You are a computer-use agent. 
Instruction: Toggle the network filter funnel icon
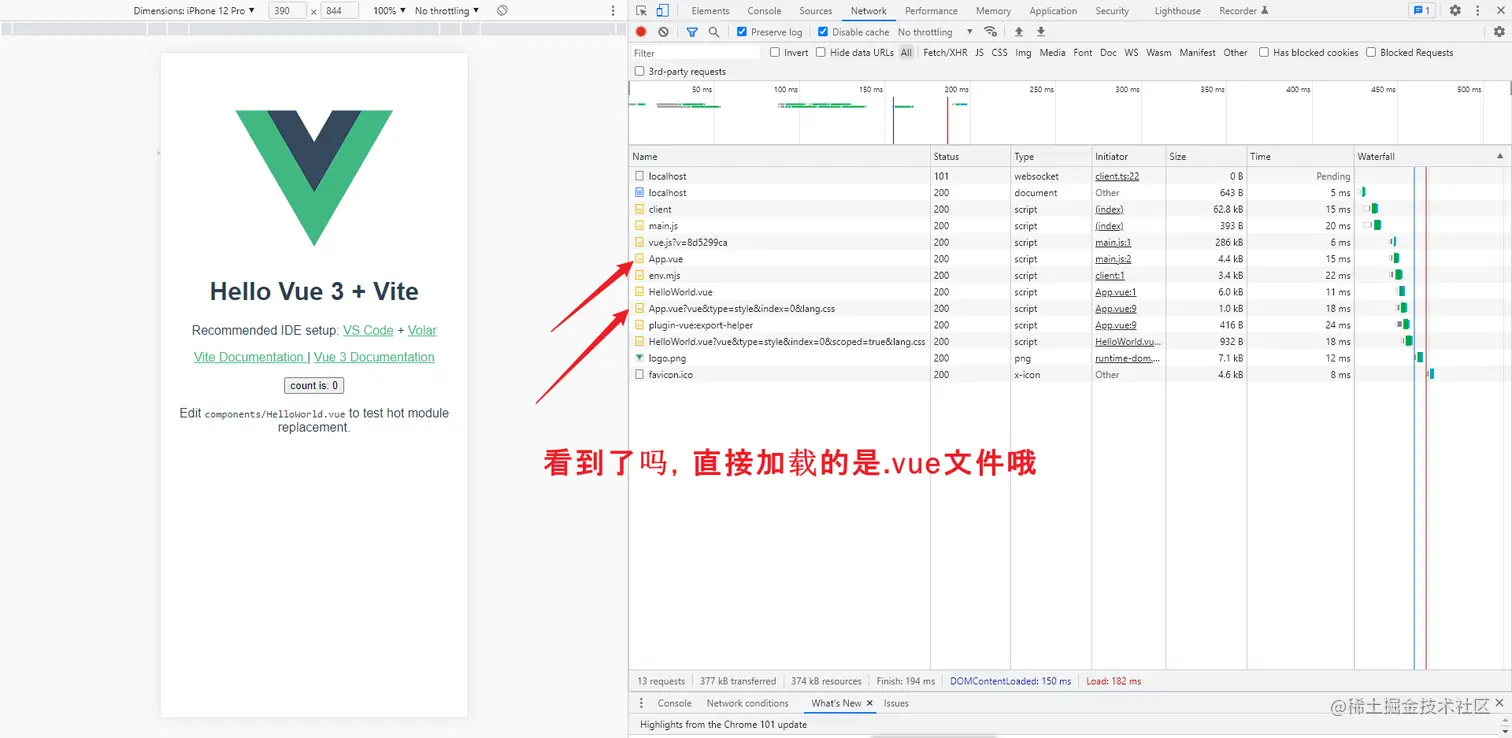tap(692, 32)
